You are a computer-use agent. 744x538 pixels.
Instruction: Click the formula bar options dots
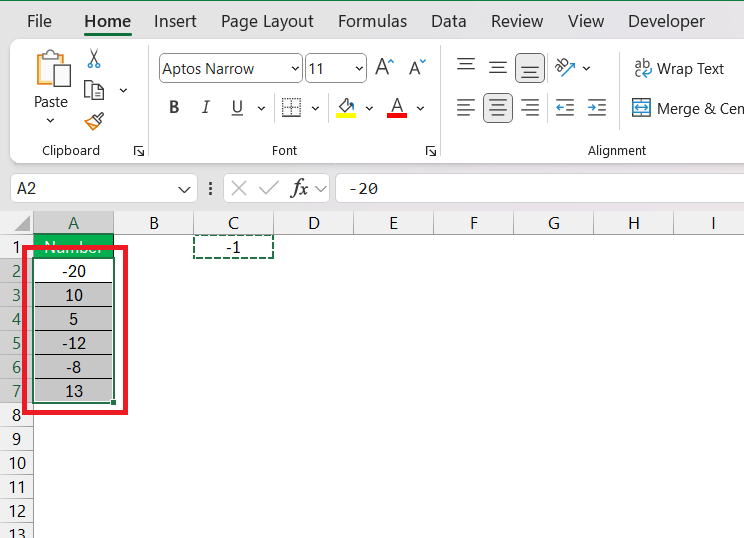pyautogui.click(x=210, y=188)
